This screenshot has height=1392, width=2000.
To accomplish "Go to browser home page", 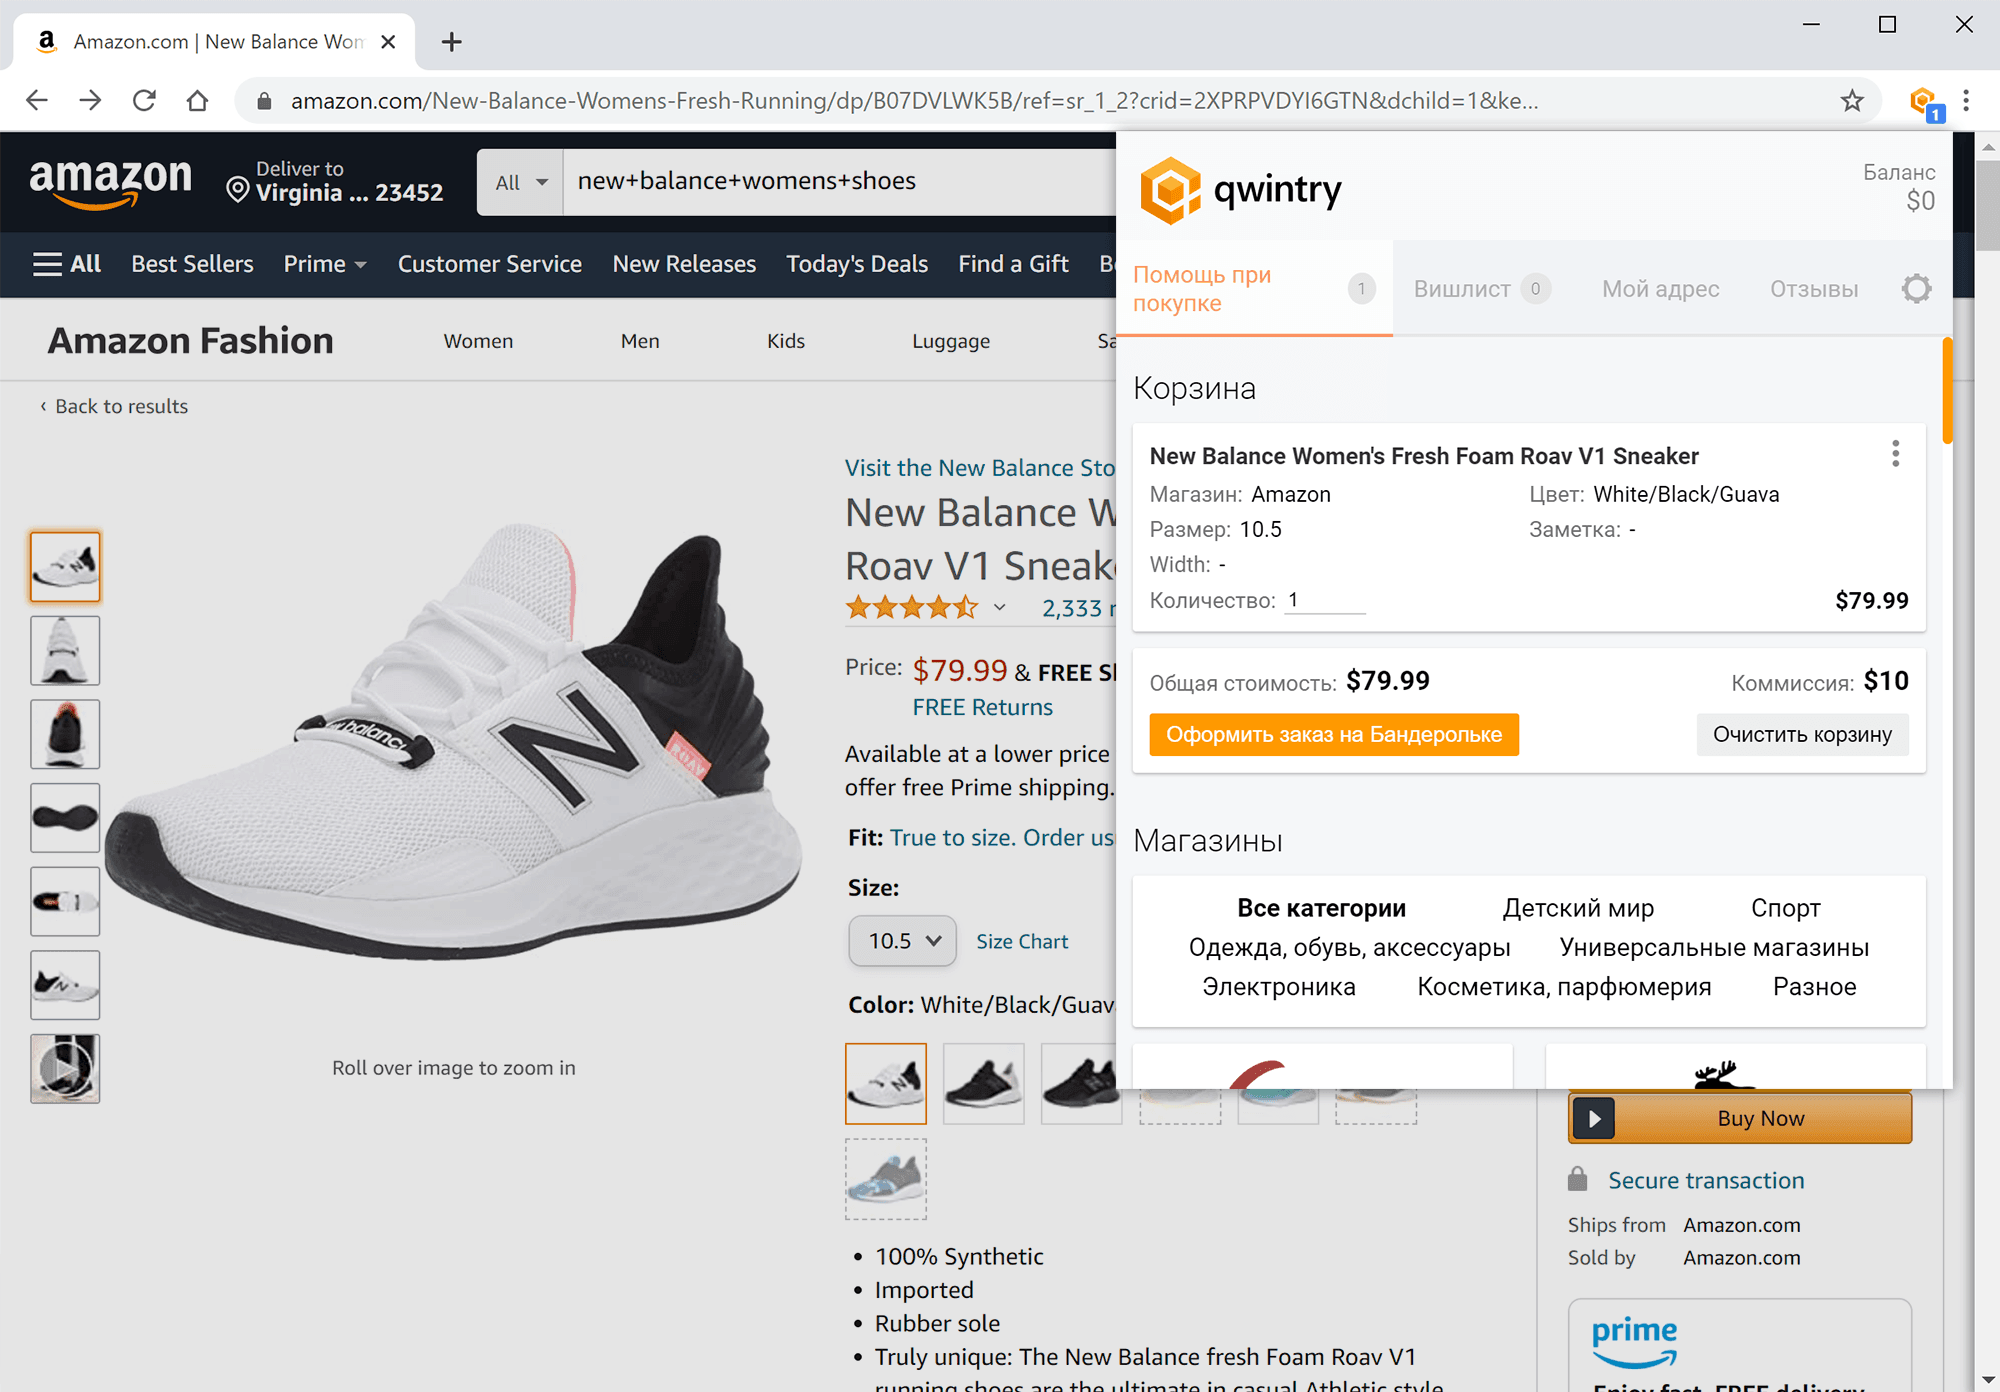I will point(197,101).
